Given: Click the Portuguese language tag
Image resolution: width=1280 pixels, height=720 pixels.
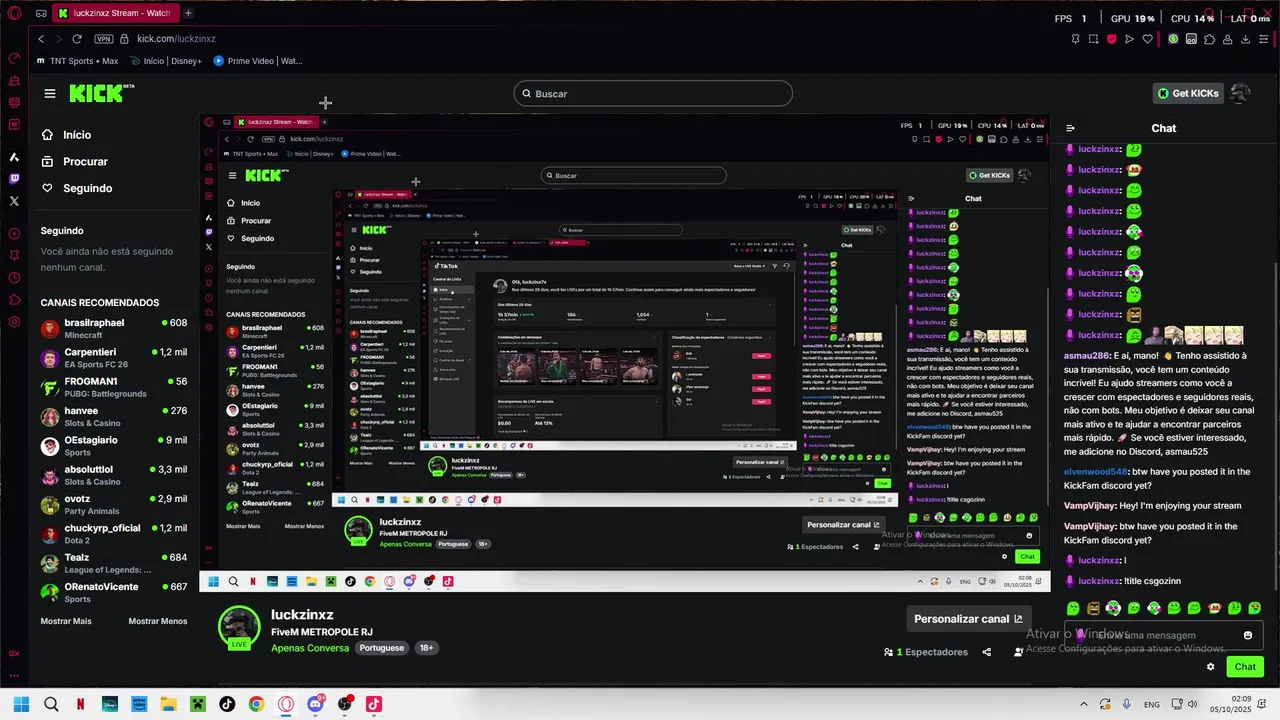Looking at the screenshot, I should pos(382,648).
